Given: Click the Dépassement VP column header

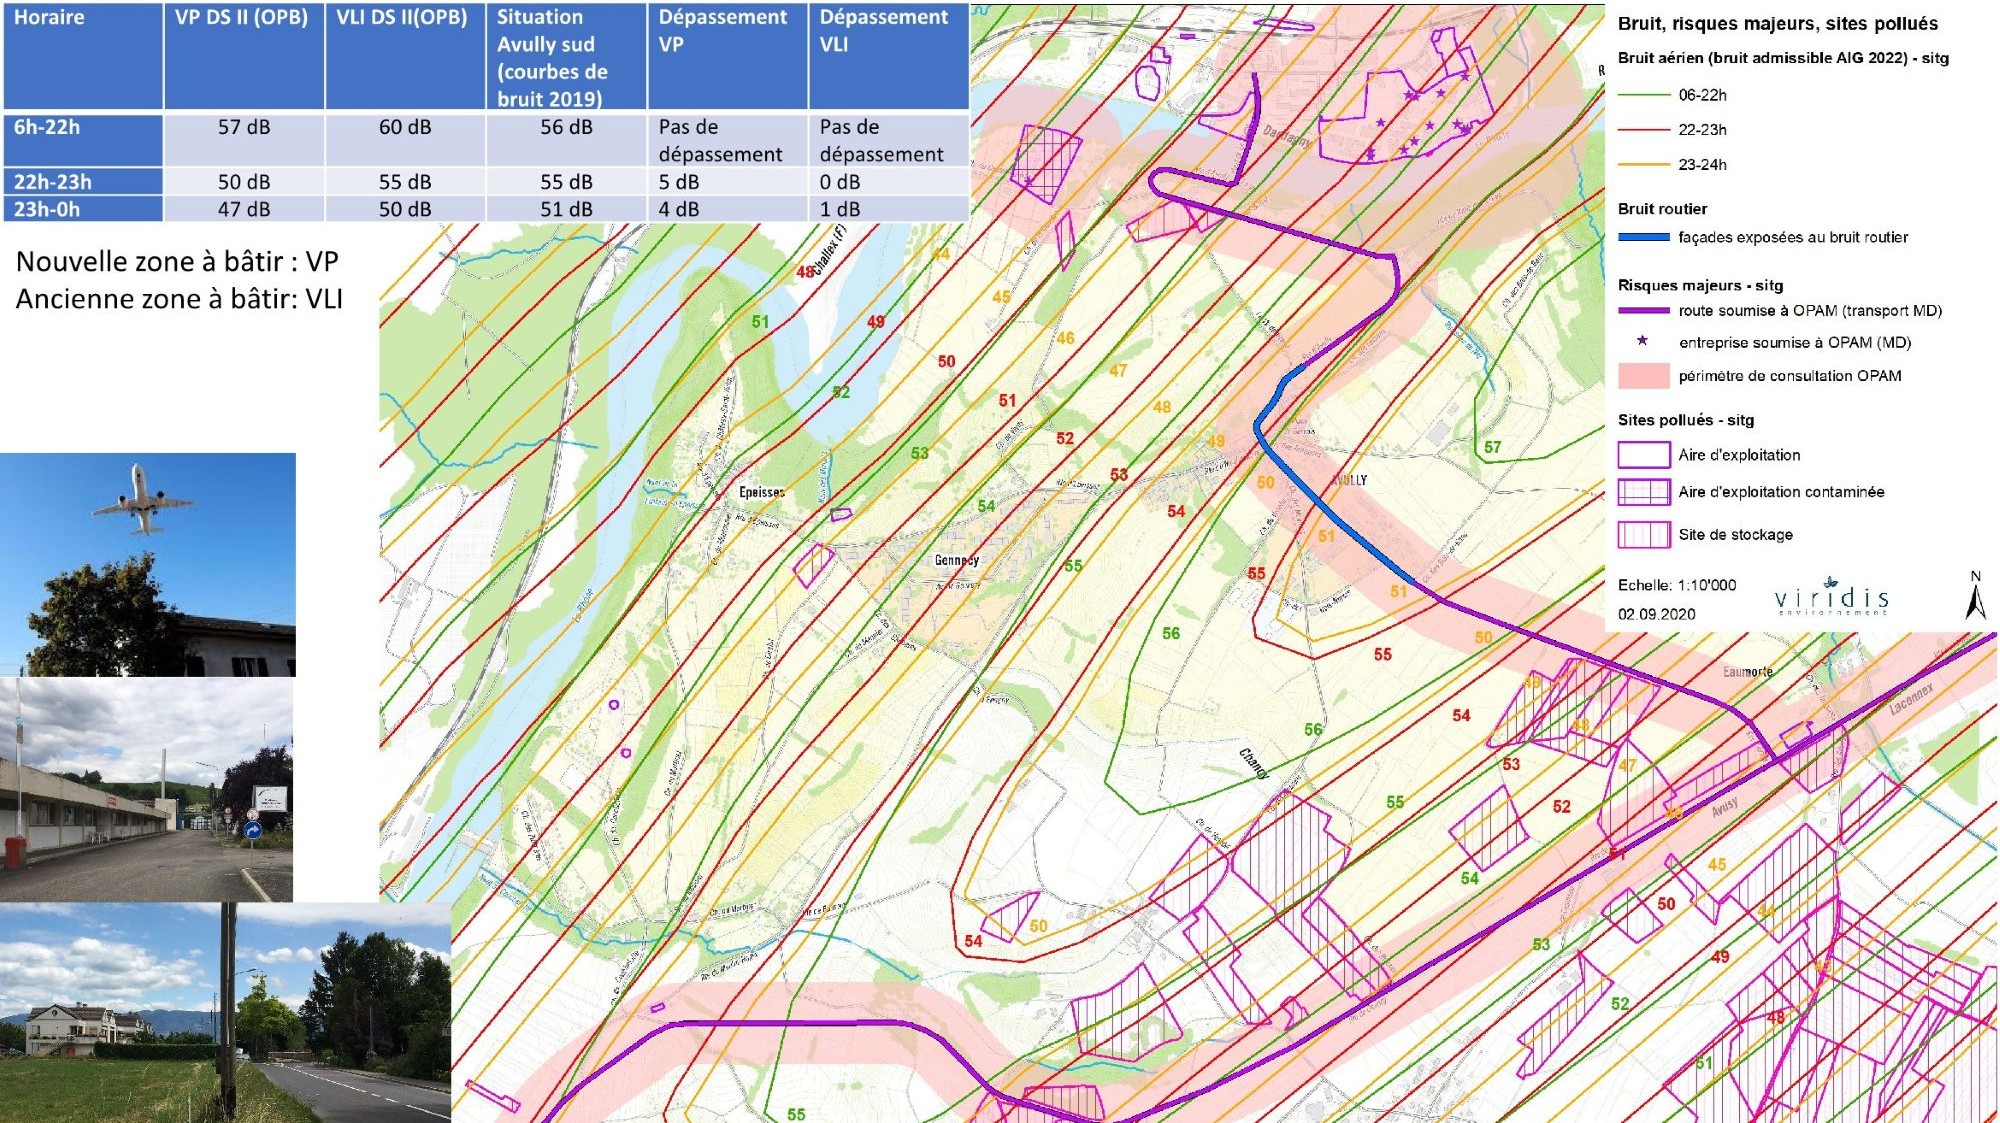Looking at the screenshot, I should pyautogui.click(x=727, y=55).
